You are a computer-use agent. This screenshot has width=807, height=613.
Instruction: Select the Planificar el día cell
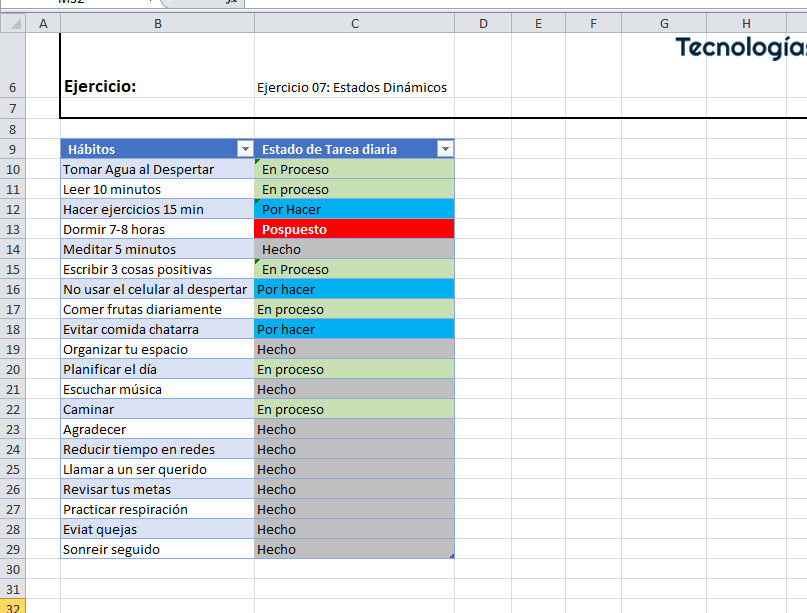pyautogui.click(x=157, y=369)
